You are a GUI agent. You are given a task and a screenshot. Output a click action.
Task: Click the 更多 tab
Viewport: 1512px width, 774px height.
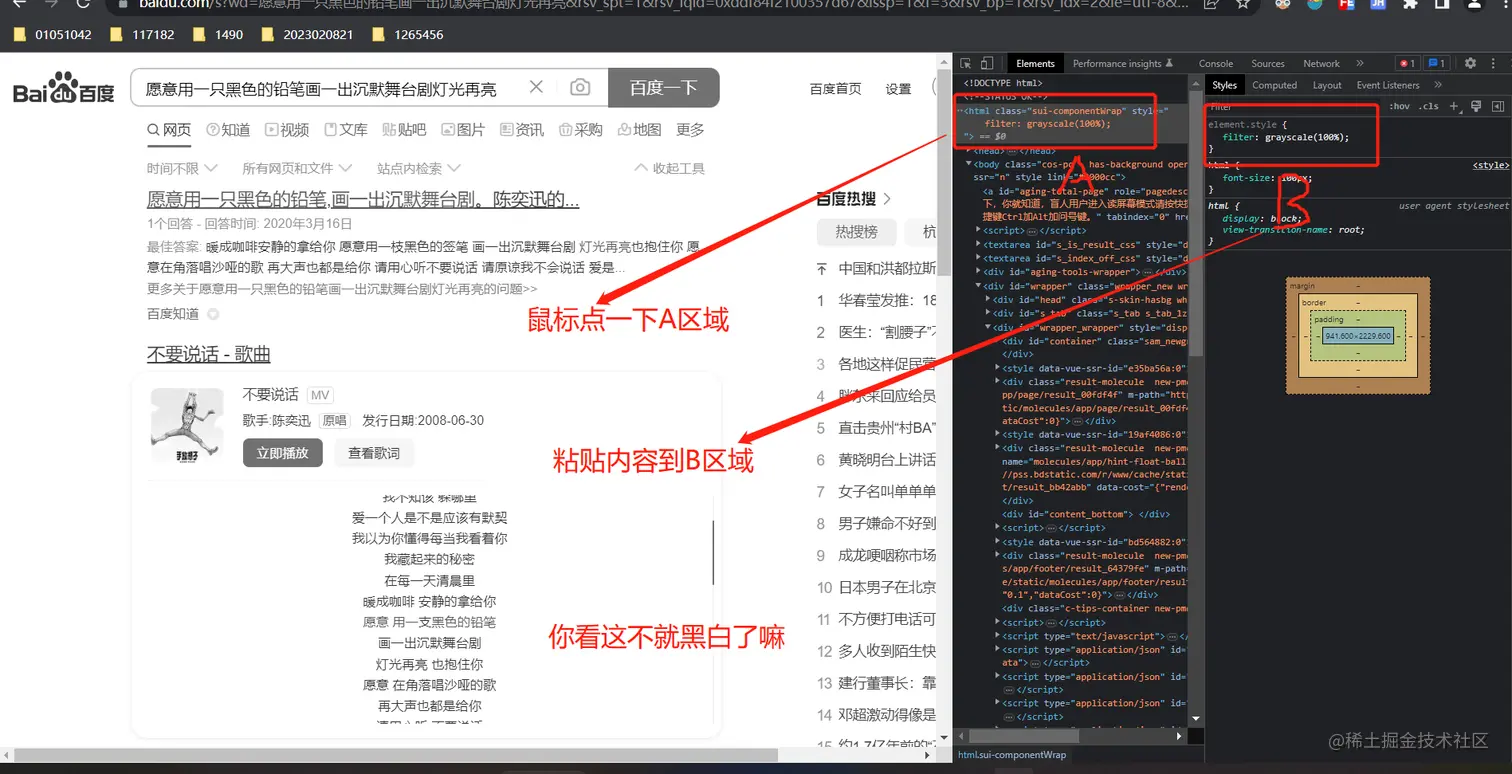(x=690, y=129)
